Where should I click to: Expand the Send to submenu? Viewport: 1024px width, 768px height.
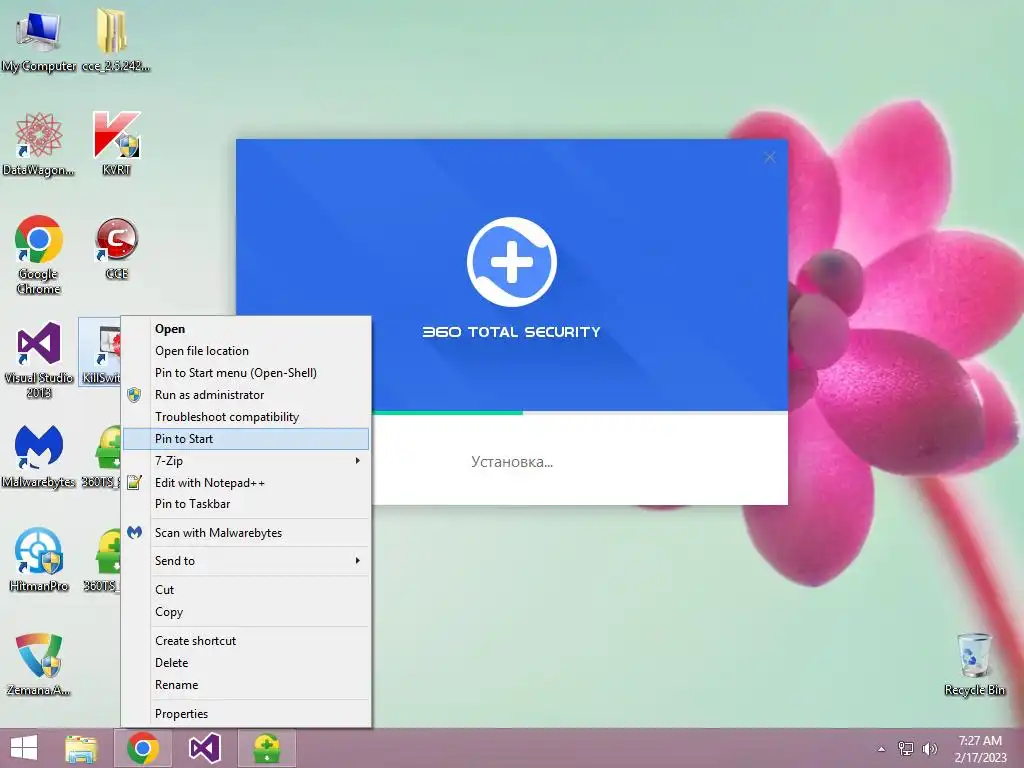246,561
